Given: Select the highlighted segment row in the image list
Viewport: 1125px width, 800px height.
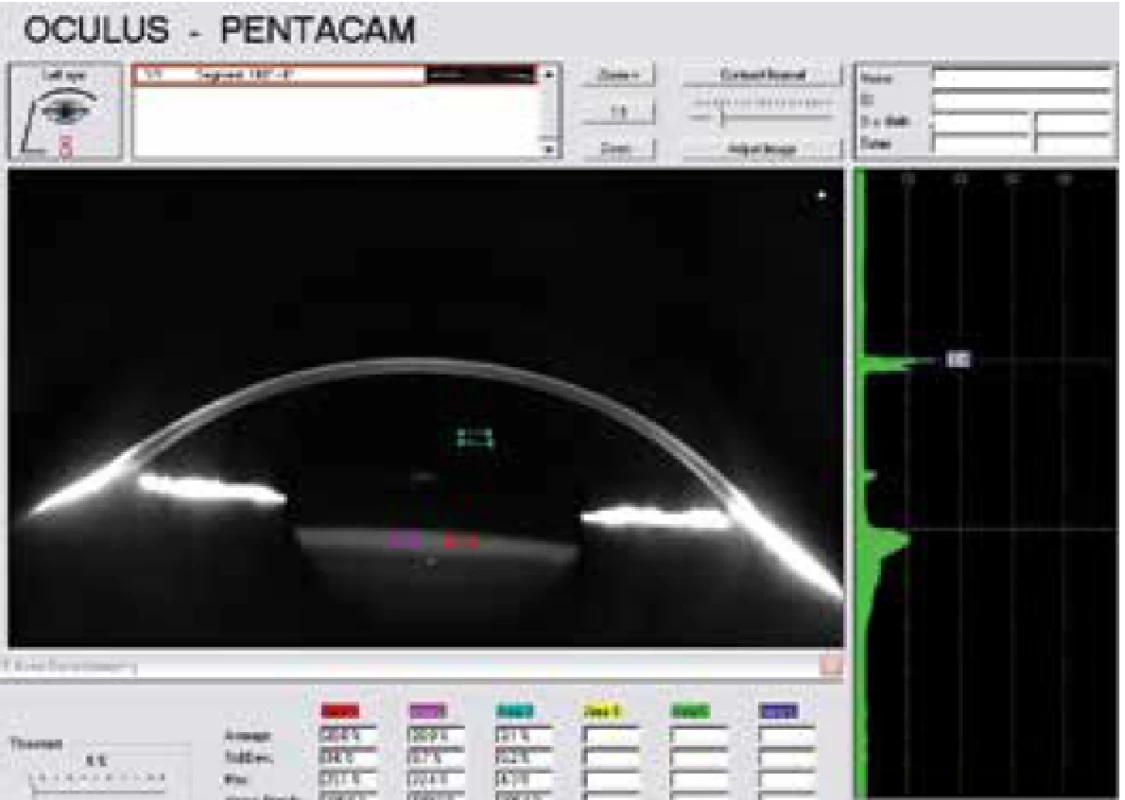Looking at the screenshot, I should click(x=336, y=75).
